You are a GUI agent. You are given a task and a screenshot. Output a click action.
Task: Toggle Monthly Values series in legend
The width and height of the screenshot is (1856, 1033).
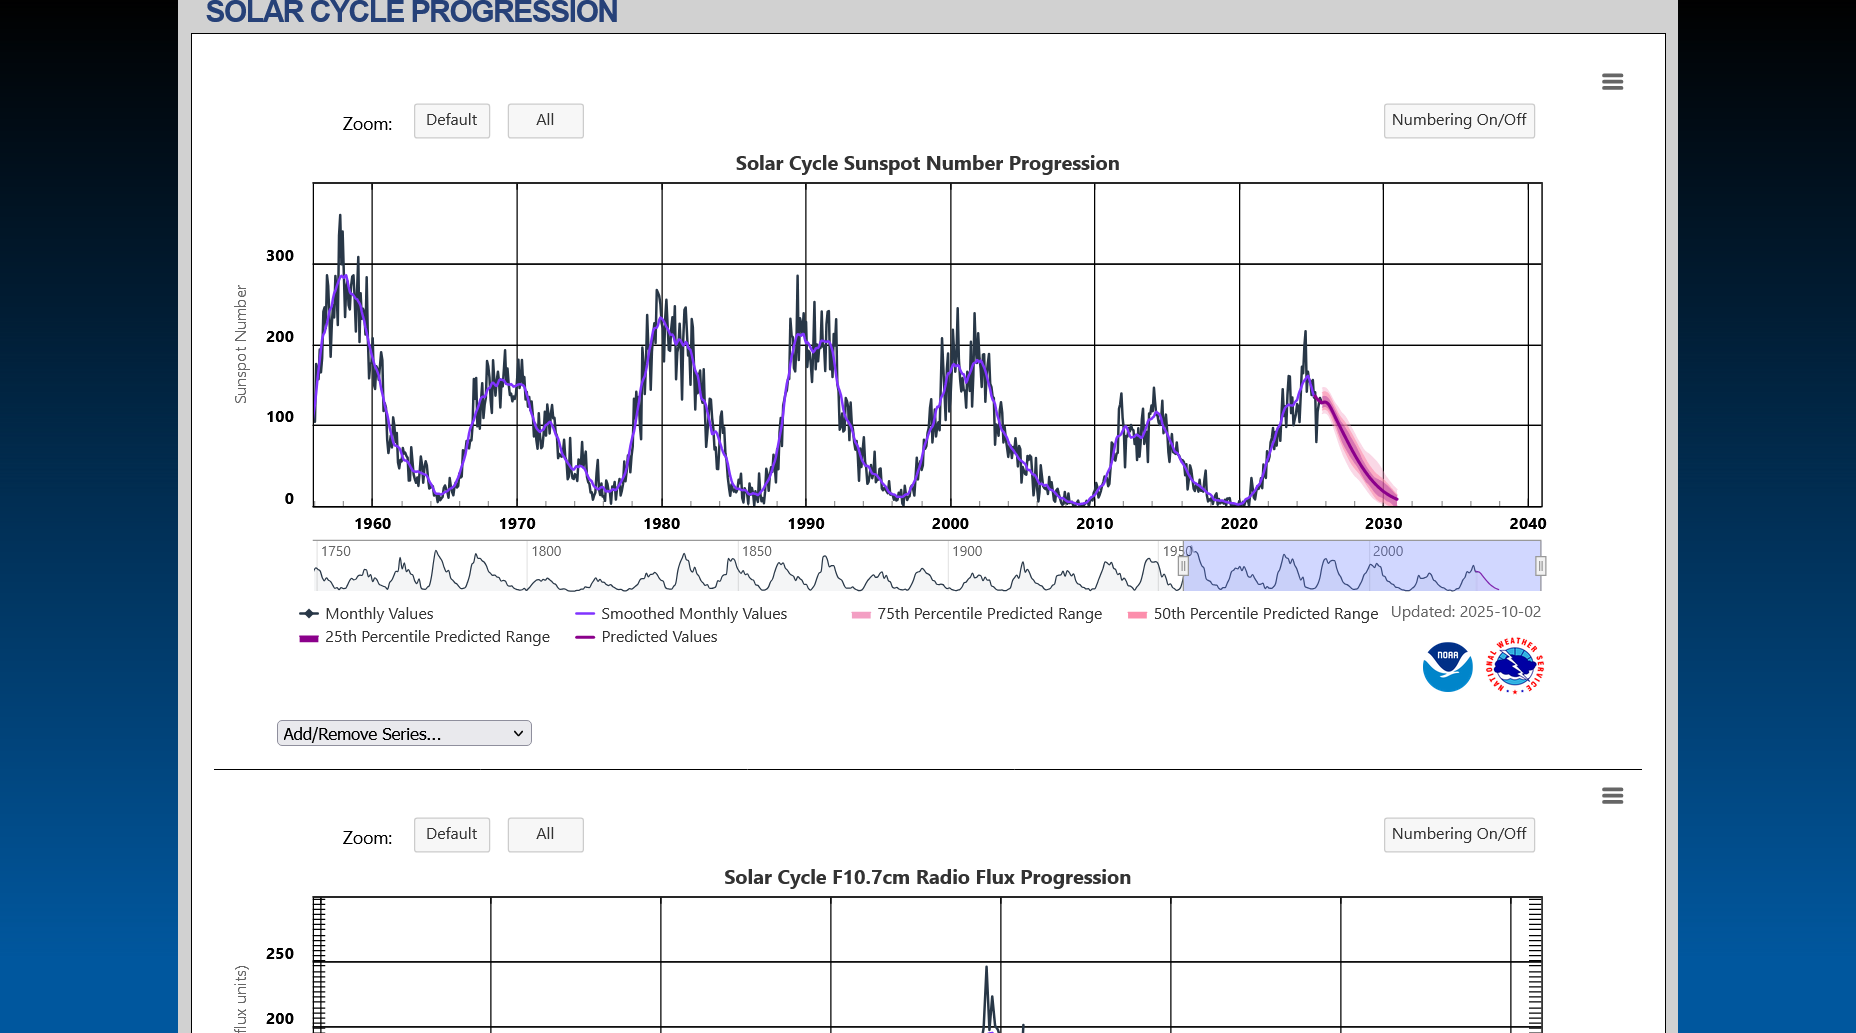coord(378,614)
